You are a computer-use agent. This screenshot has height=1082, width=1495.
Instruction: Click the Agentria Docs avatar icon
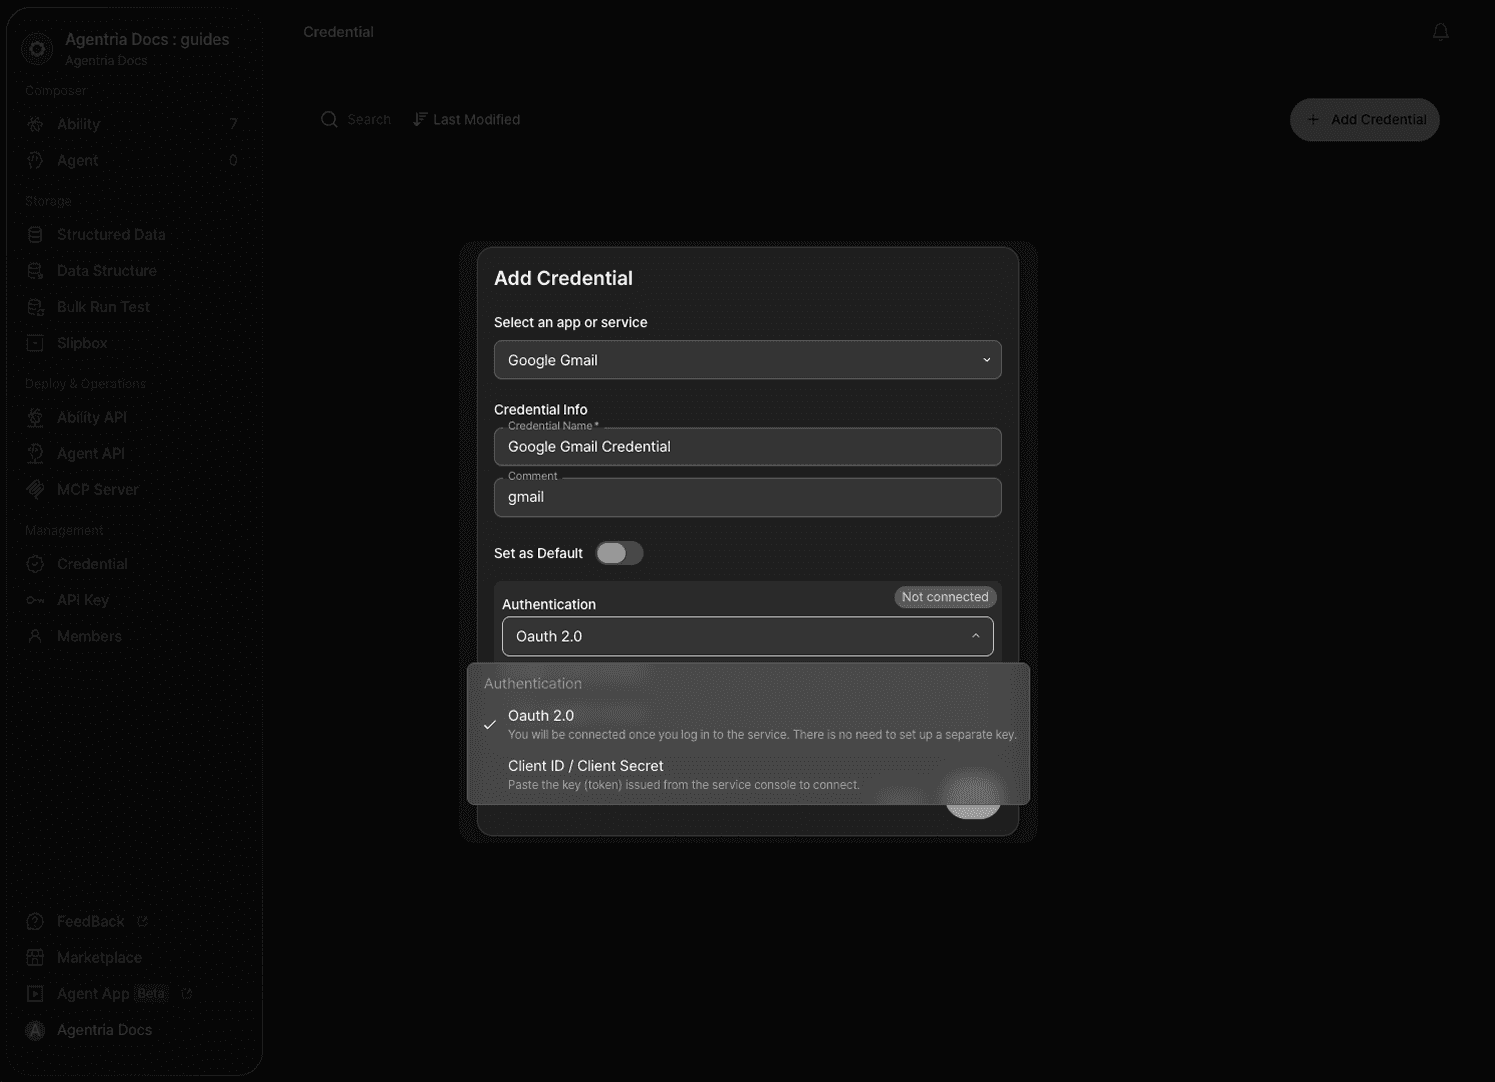coord(35,1030)
